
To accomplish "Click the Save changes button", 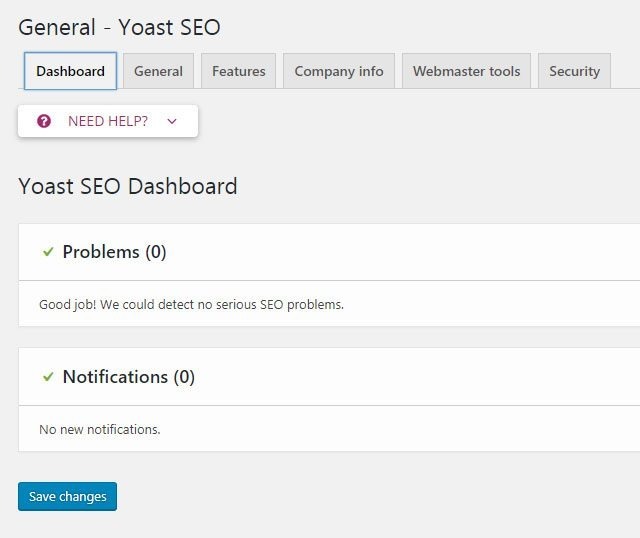I will click(67, 496).
